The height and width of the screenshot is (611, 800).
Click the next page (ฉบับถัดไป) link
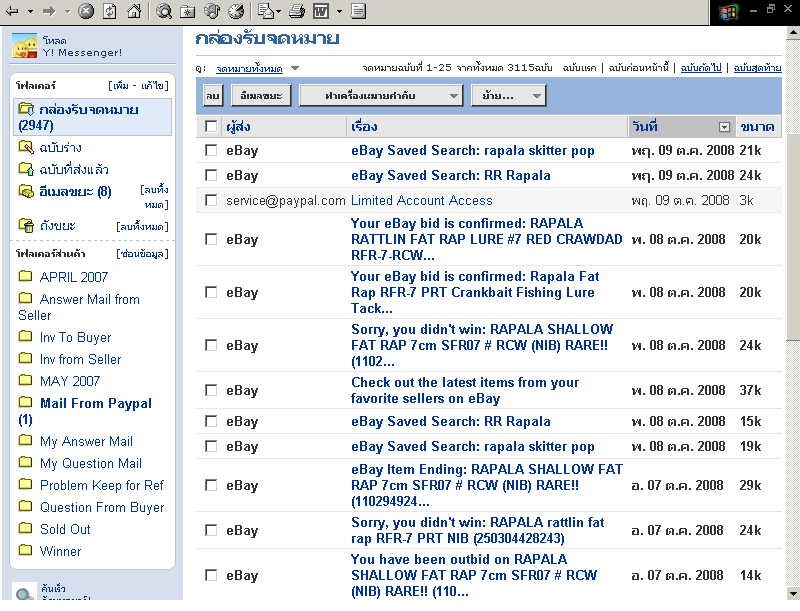click(701, 67)
